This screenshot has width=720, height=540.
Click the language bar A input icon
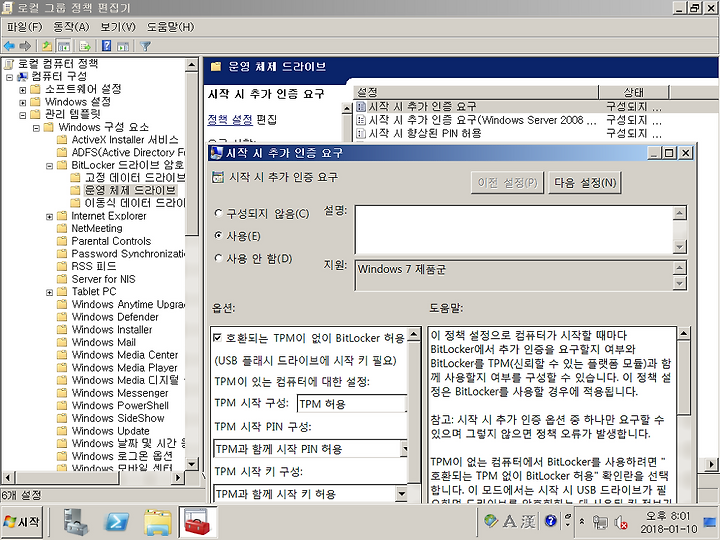[x=510, y=521]
